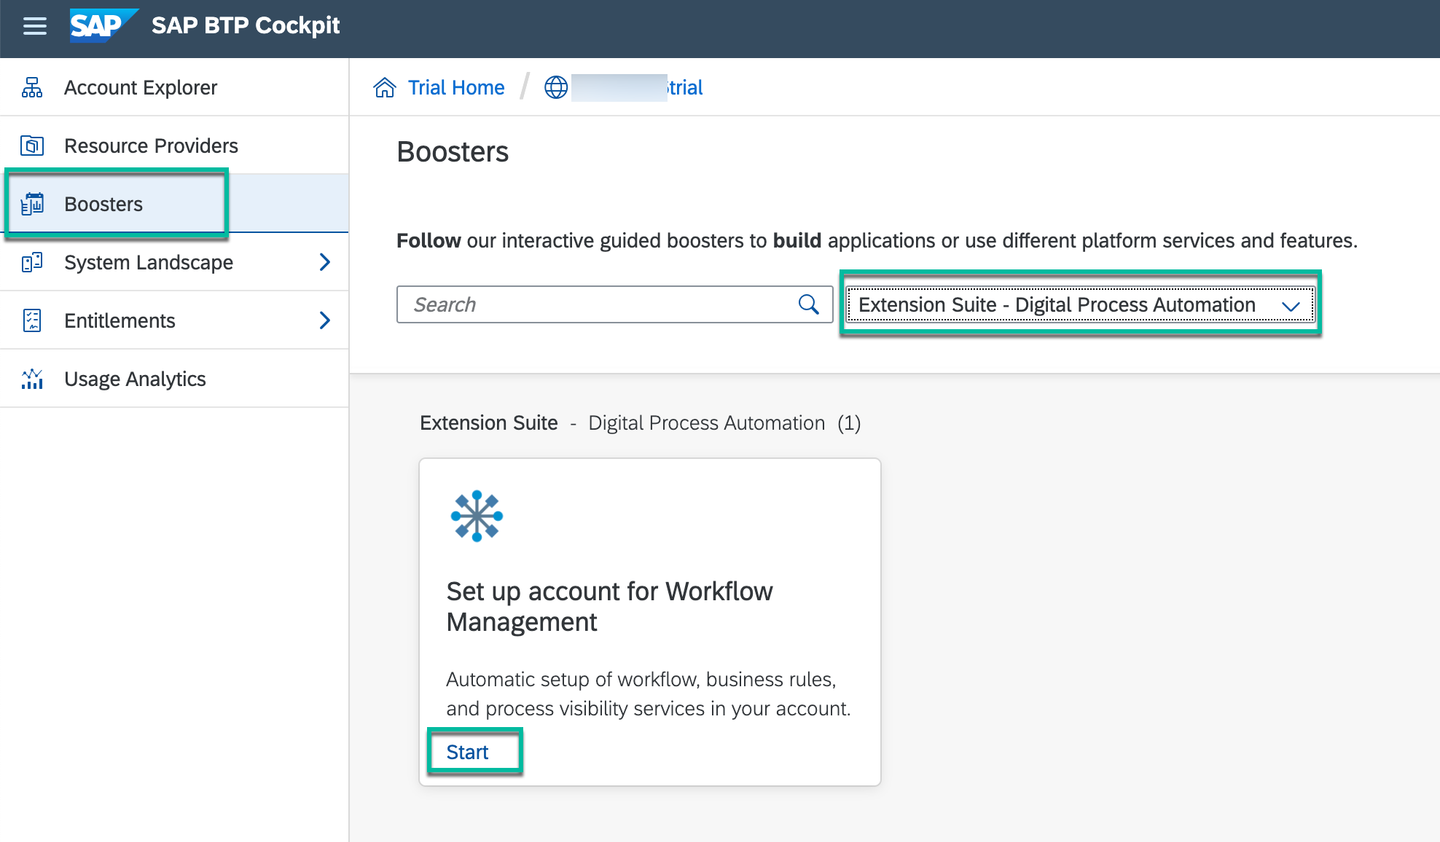Open Account Explorer in sidebar
The image size is (1440, 842).
(x=174, y=87)
